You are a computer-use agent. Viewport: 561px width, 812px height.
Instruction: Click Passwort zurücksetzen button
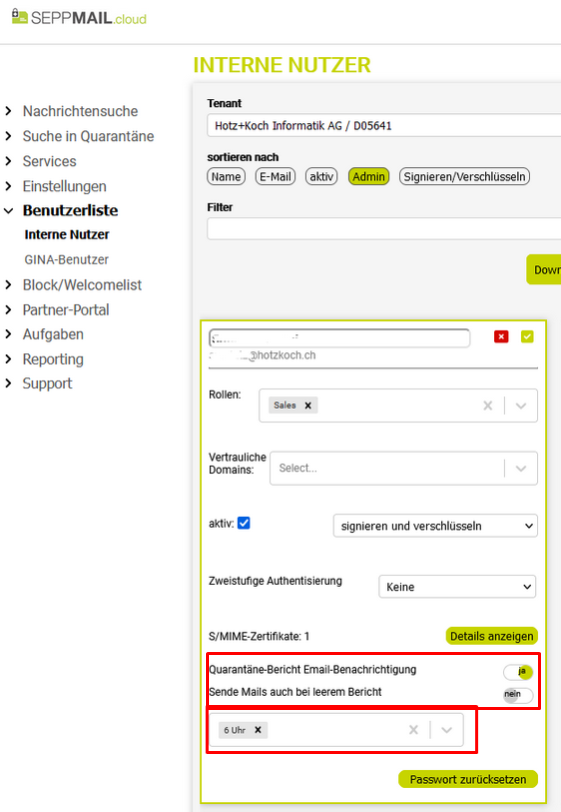pos(468,779)
